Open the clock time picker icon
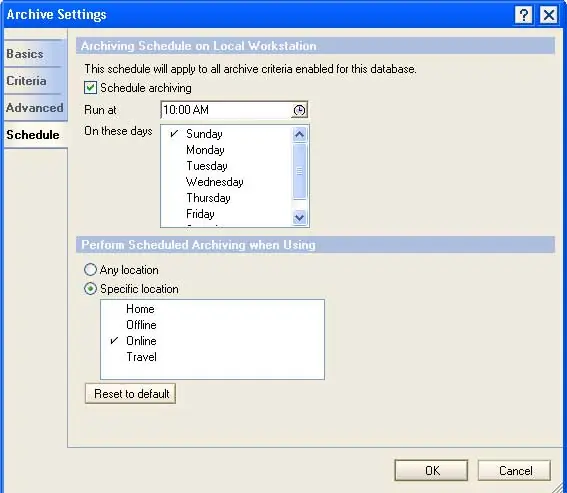 [299, 110]
